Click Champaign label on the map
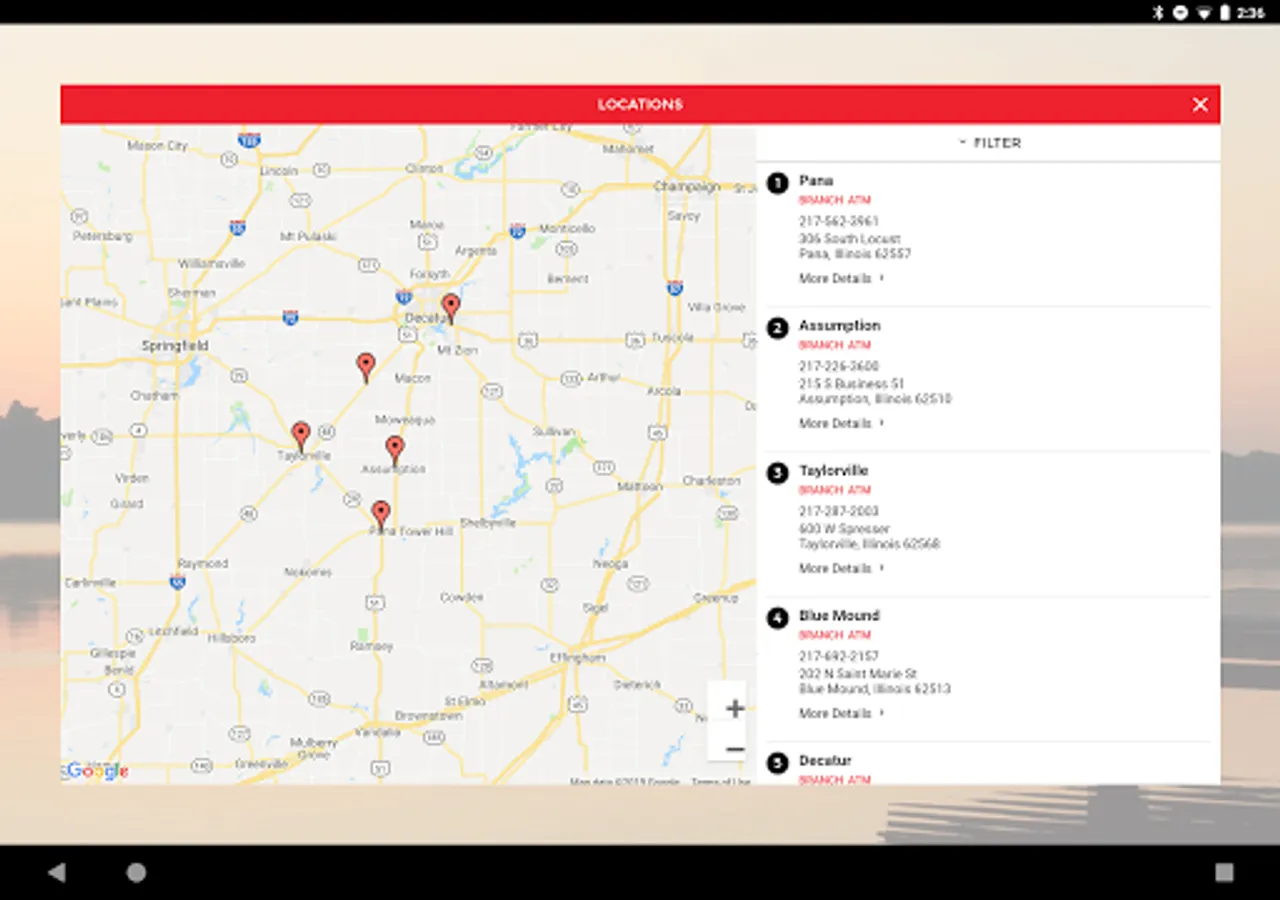 click(686, 187)
